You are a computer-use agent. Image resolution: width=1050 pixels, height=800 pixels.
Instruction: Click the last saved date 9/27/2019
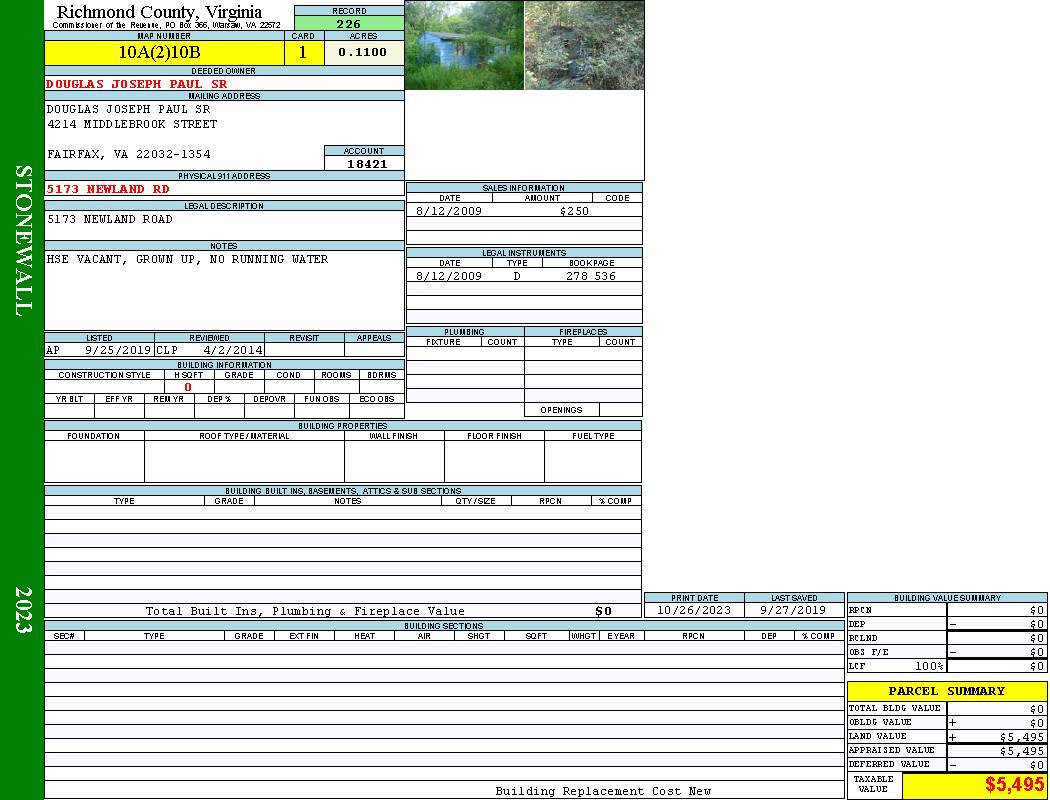pos(793,610)
